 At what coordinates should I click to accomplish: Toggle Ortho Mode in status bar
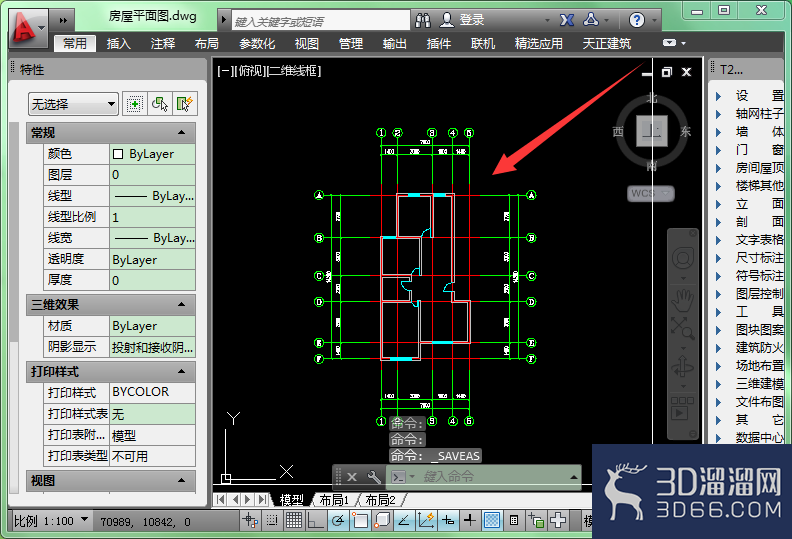pos(316,520)
